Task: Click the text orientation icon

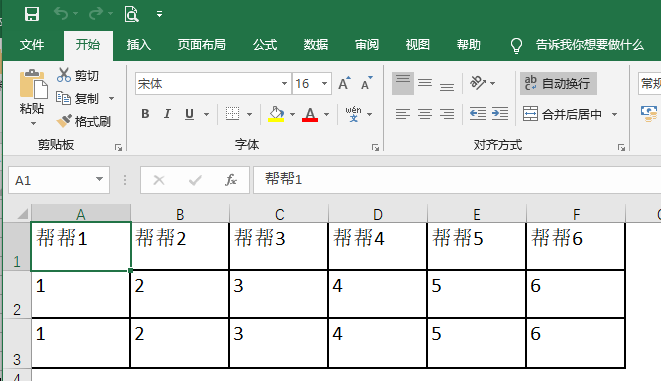Action: tap(478, 83)
